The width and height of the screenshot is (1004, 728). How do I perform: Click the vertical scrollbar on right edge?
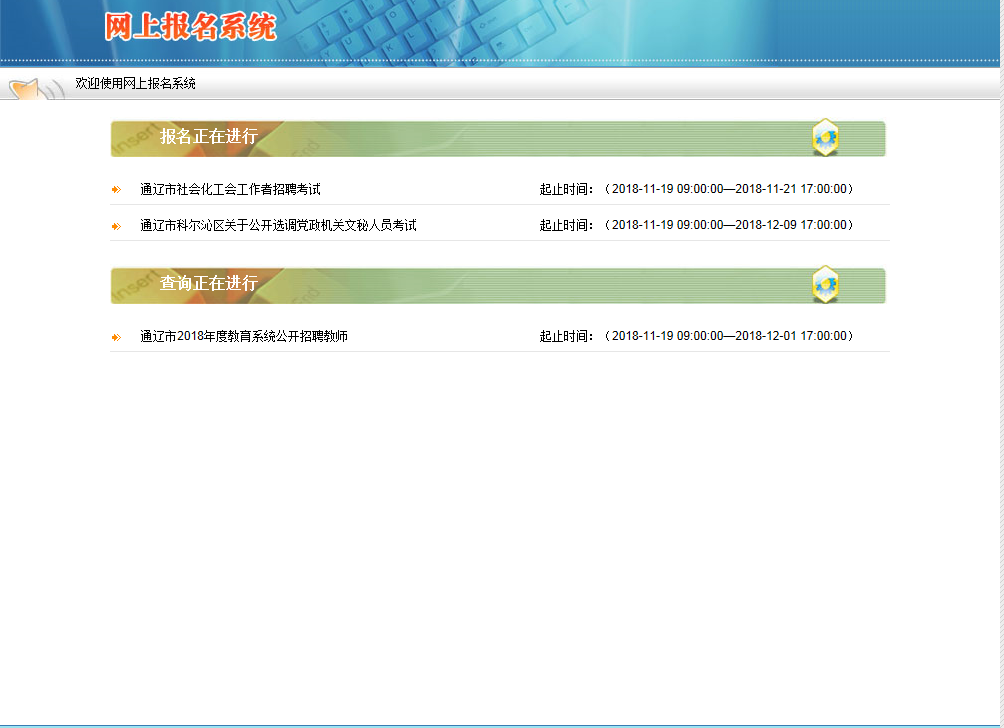coord(999,400)
